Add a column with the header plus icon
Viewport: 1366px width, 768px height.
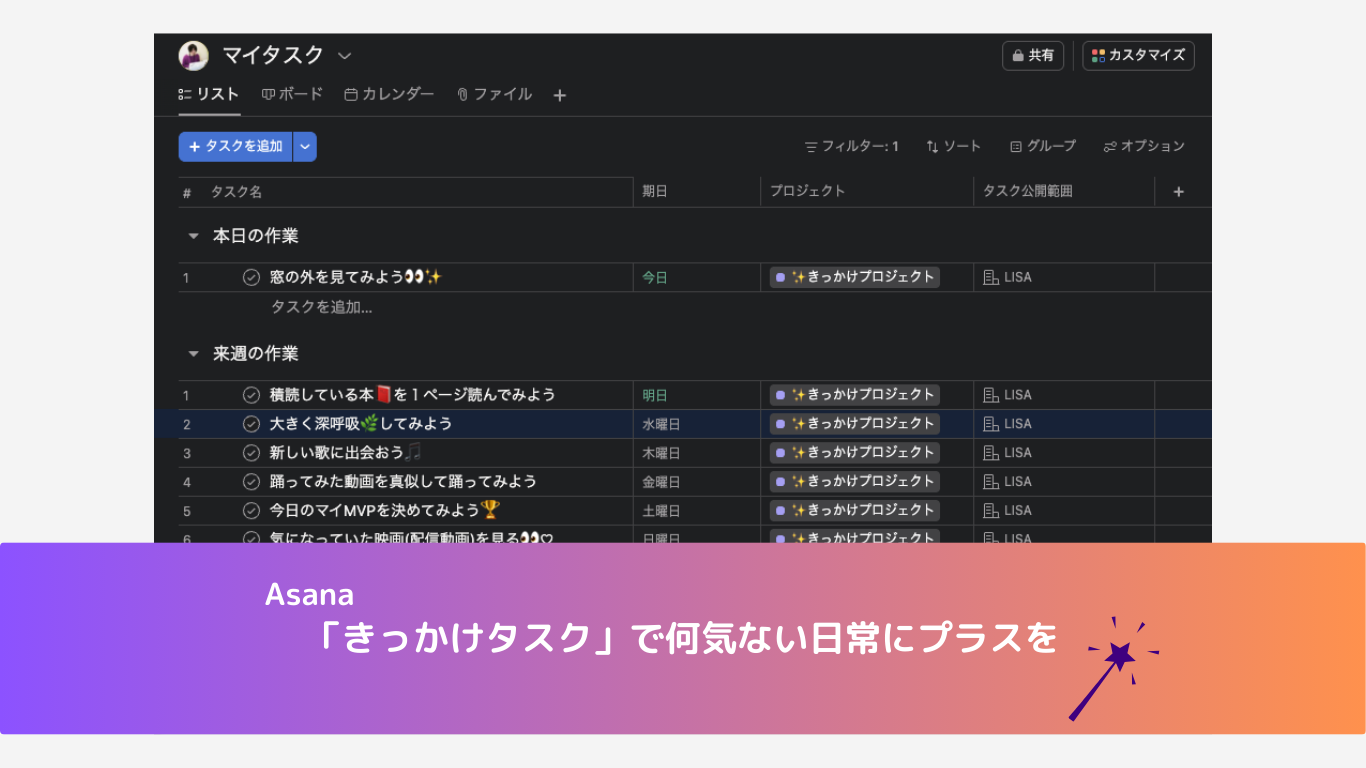pyautogui.click(x=1178, y=192)
